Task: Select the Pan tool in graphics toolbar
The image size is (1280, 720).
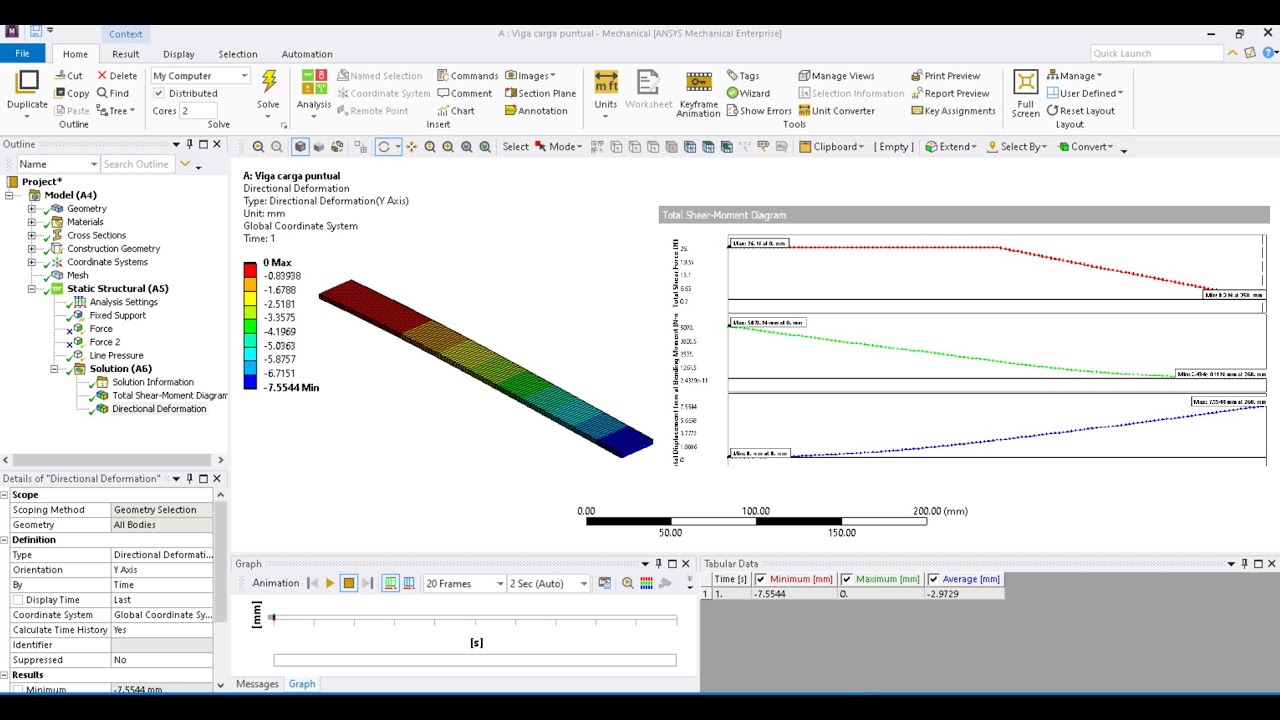Action: [411, 147]
